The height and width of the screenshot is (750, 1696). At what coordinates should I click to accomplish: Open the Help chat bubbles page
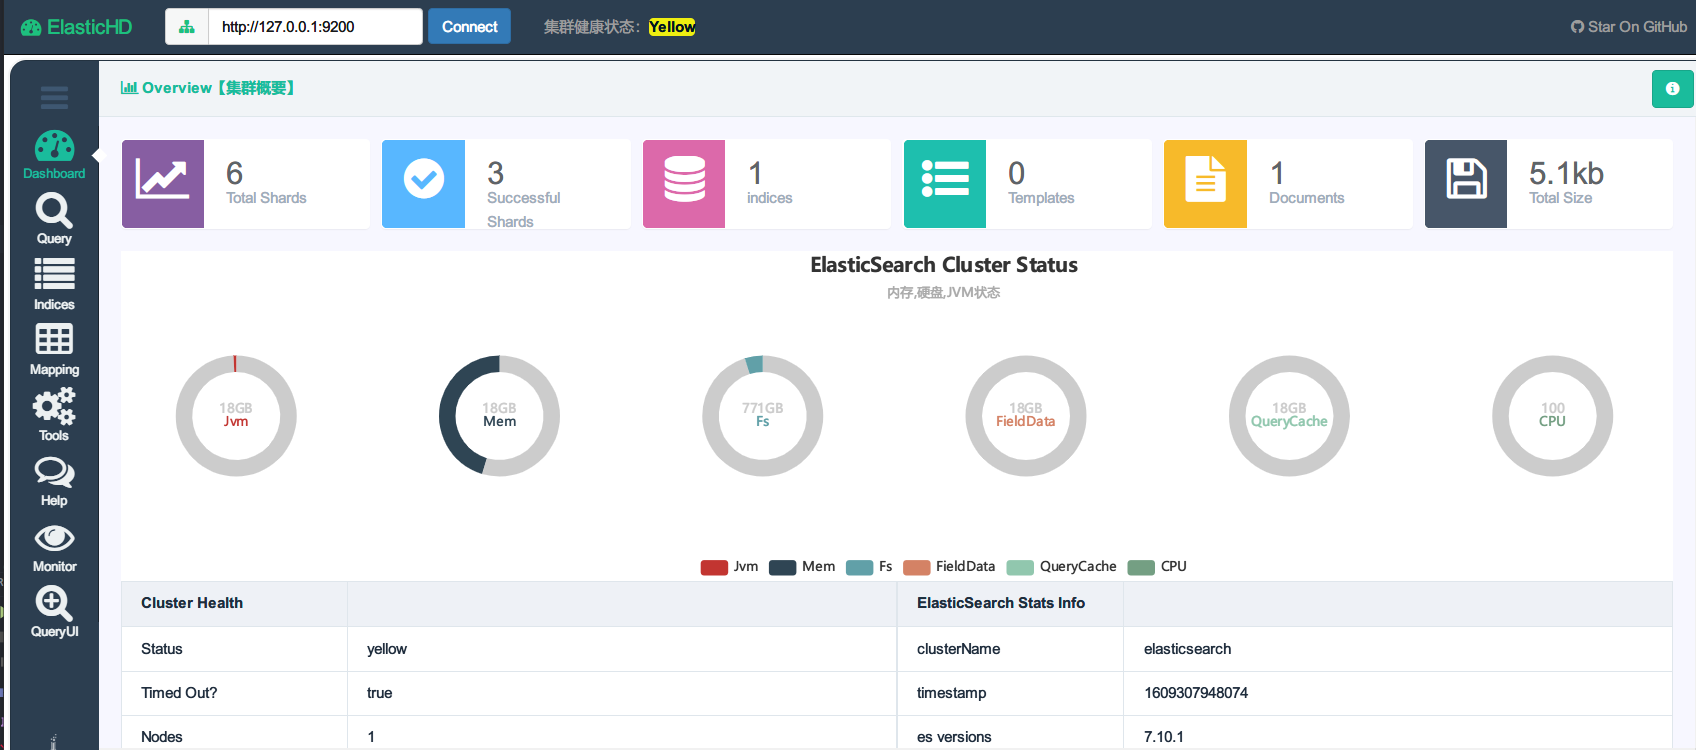[54, 481]
